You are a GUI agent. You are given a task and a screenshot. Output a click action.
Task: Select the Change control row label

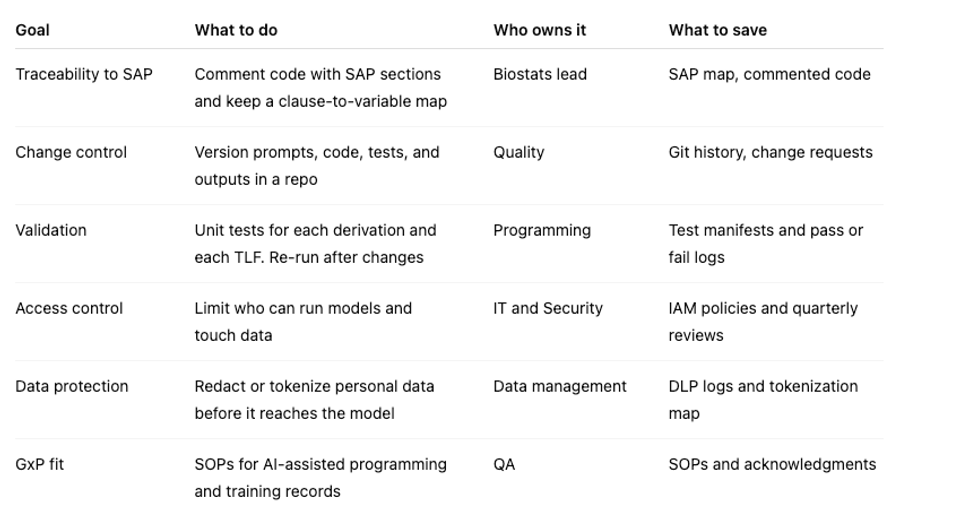coord(71,152)
